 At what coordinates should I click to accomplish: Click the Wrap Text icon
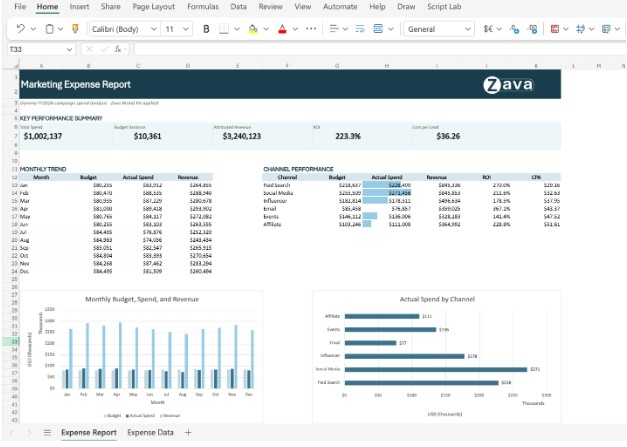(x=360, y=29)
